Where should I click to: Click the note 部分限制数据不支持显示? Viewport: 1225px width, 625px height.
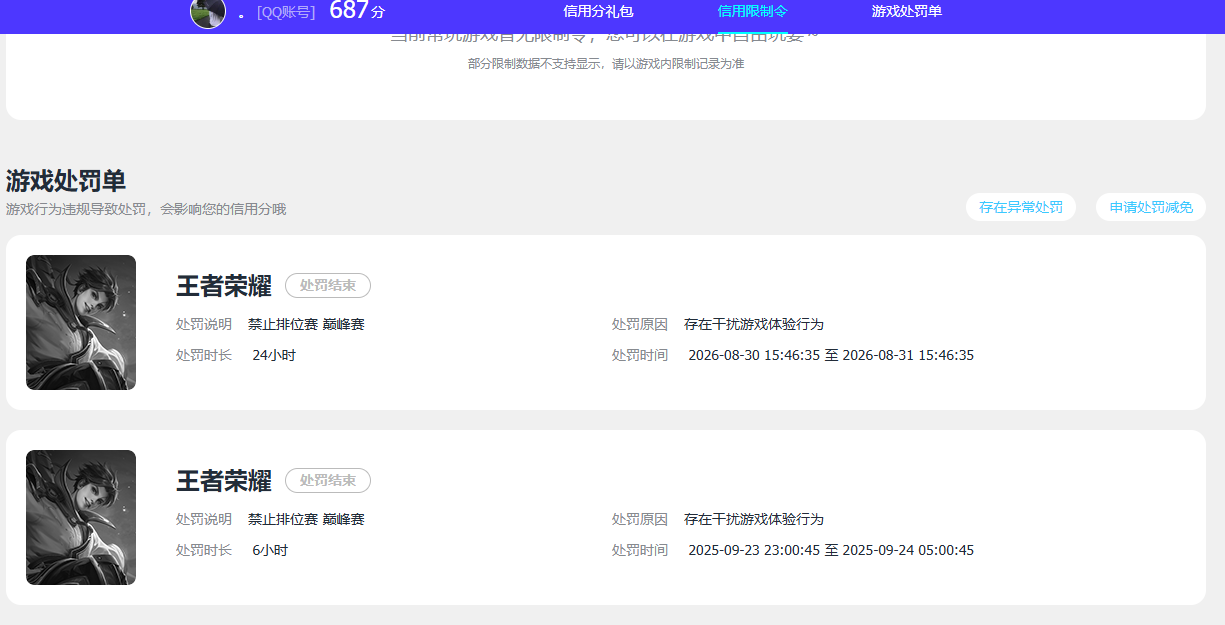click(606, 64)
